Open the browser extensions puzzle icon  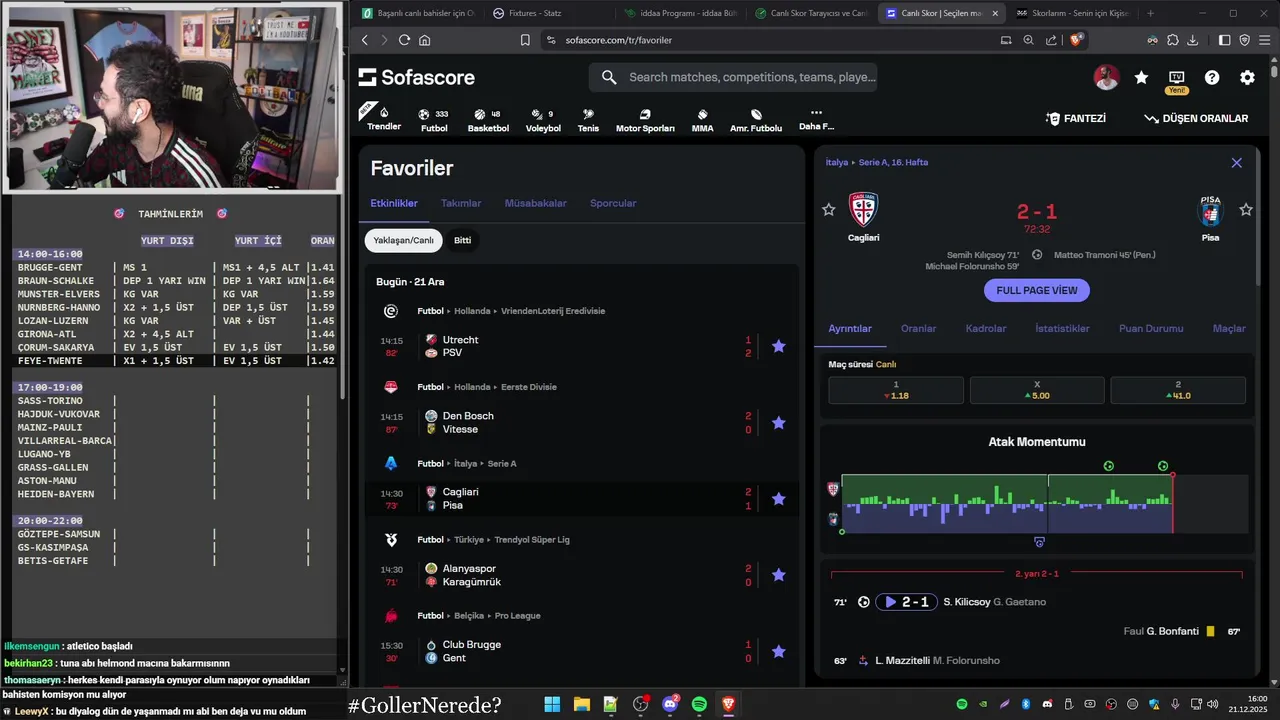(1172, 40)
